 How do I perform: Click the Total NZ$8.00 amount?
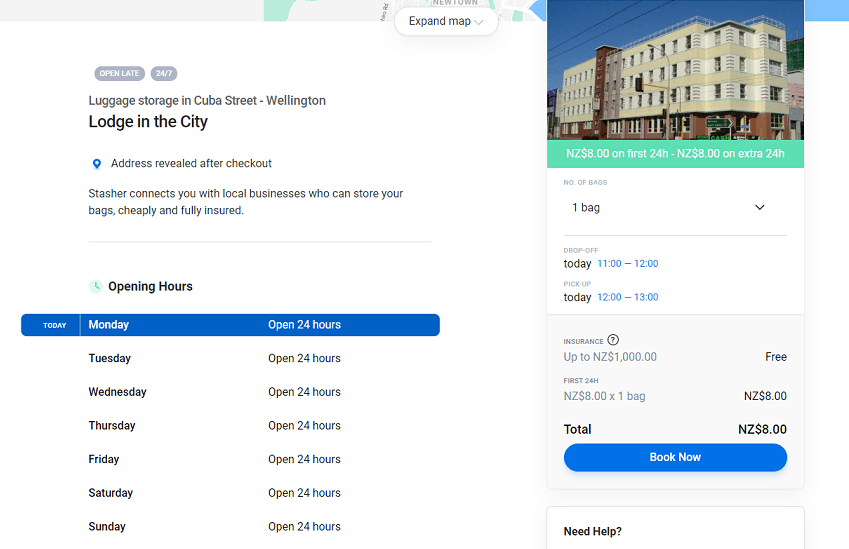(x=762, y=429)
